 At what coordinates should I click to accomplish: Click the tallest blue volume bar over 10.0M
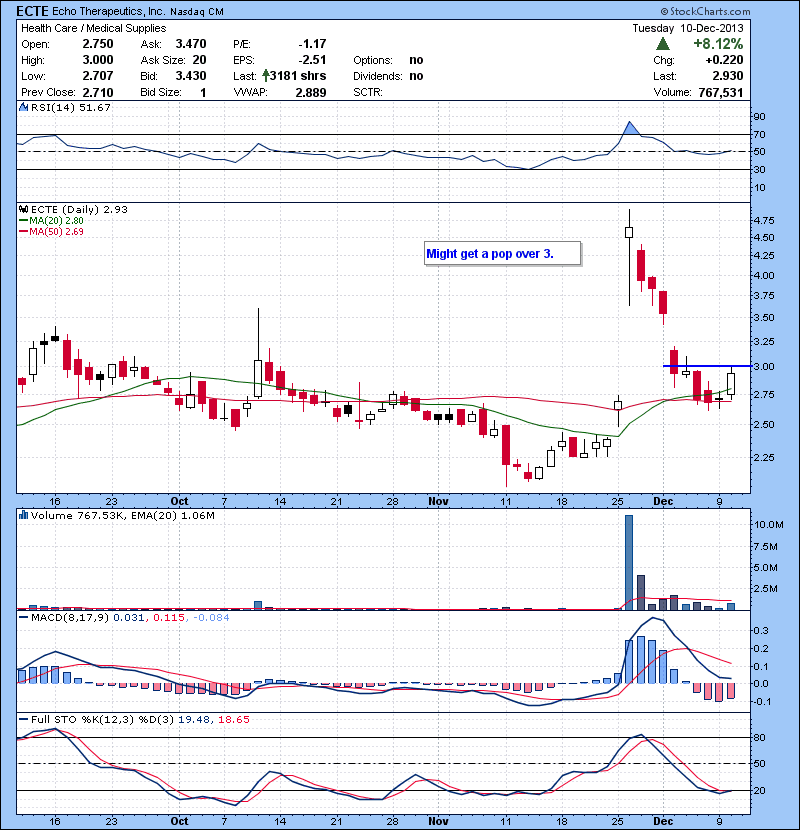[628, 562]
